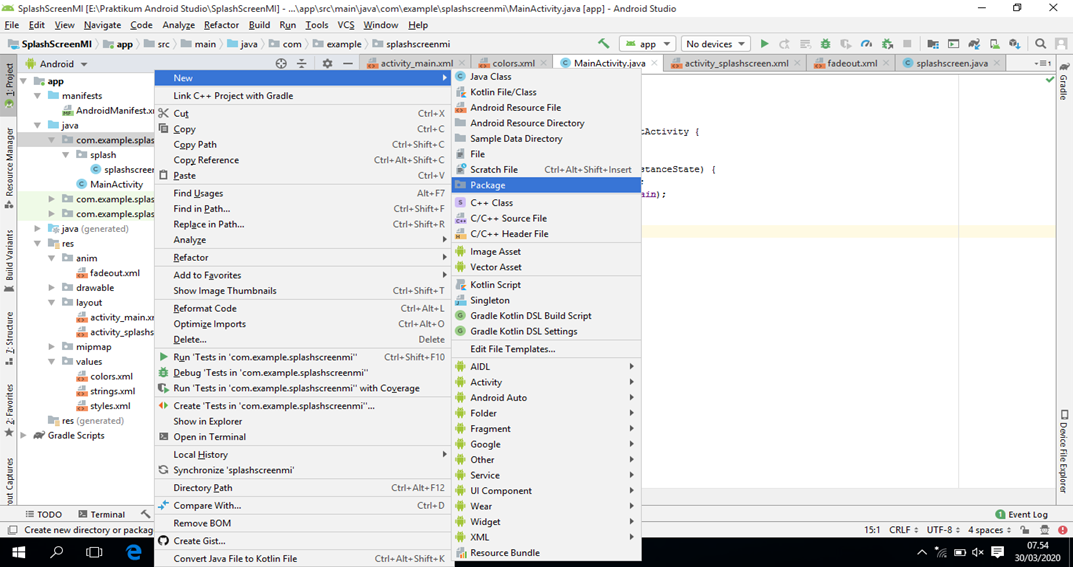
Task: Toggle tool window buttons in bottom-left corner
Action: [x=12, y=530]
